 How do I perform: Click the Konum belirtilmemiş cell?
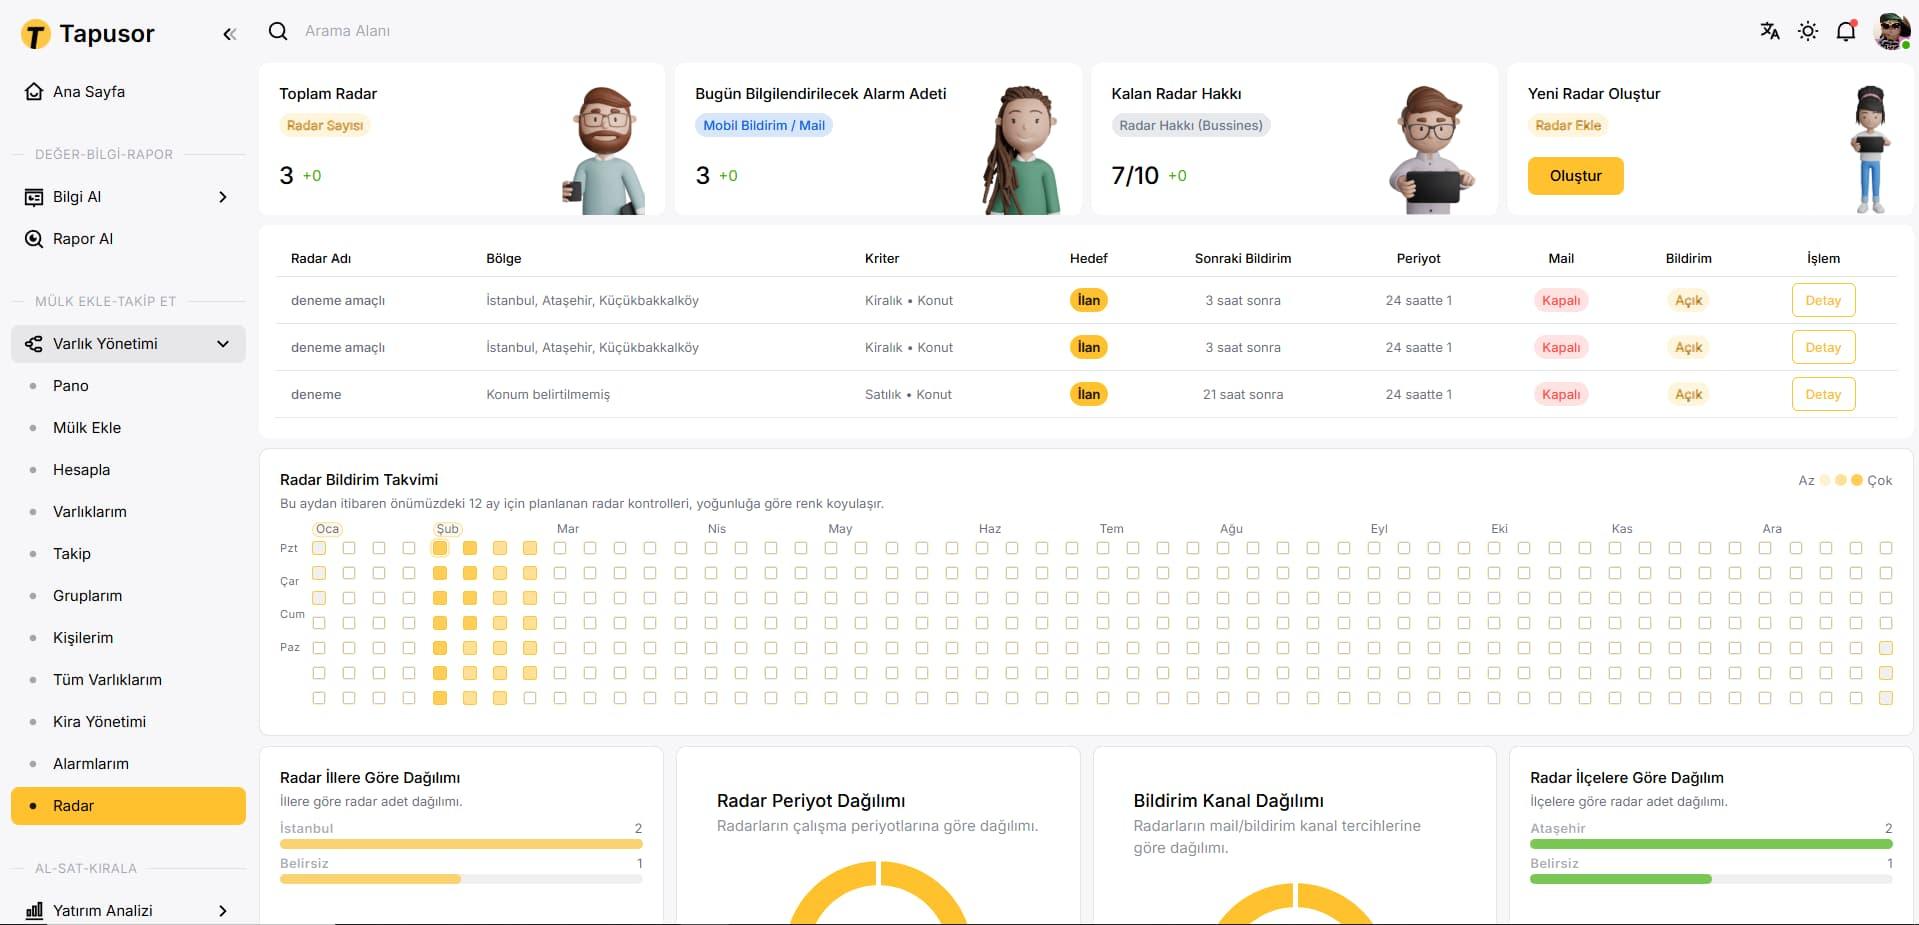pos(548,394)
